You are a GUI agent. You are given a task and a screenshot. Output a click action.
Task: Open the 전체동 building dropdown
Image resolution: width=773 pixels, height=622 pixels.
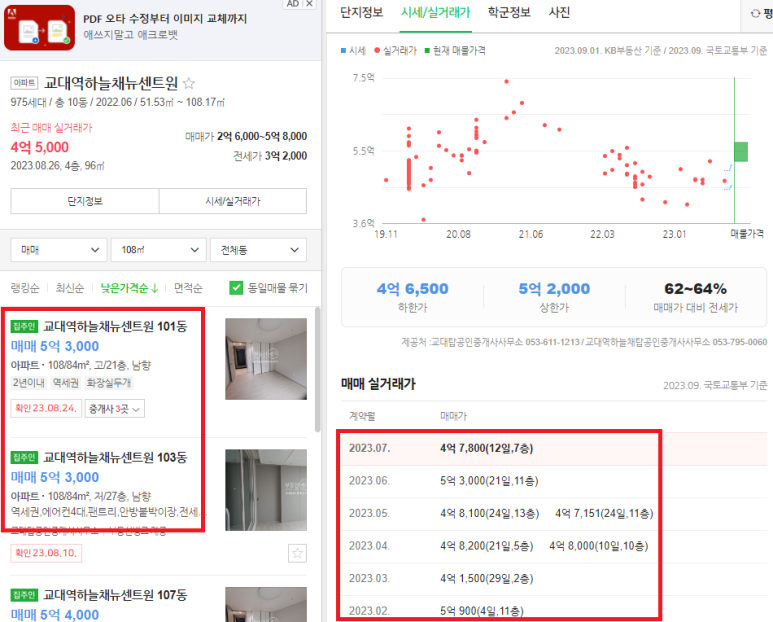coord(258,250)
